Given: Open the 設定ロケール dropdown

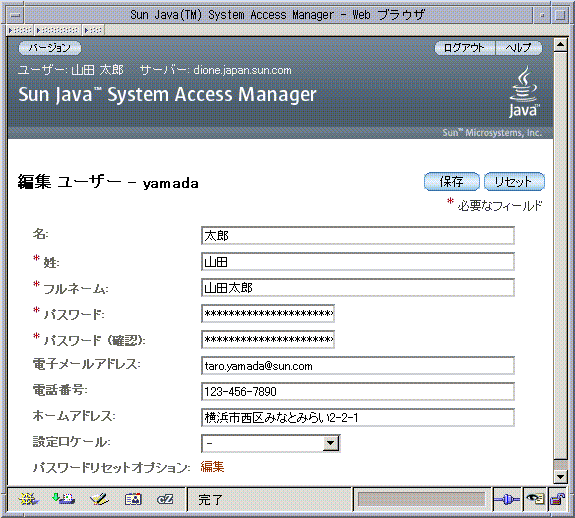Looking at the screenshot, I should [271, 443].
